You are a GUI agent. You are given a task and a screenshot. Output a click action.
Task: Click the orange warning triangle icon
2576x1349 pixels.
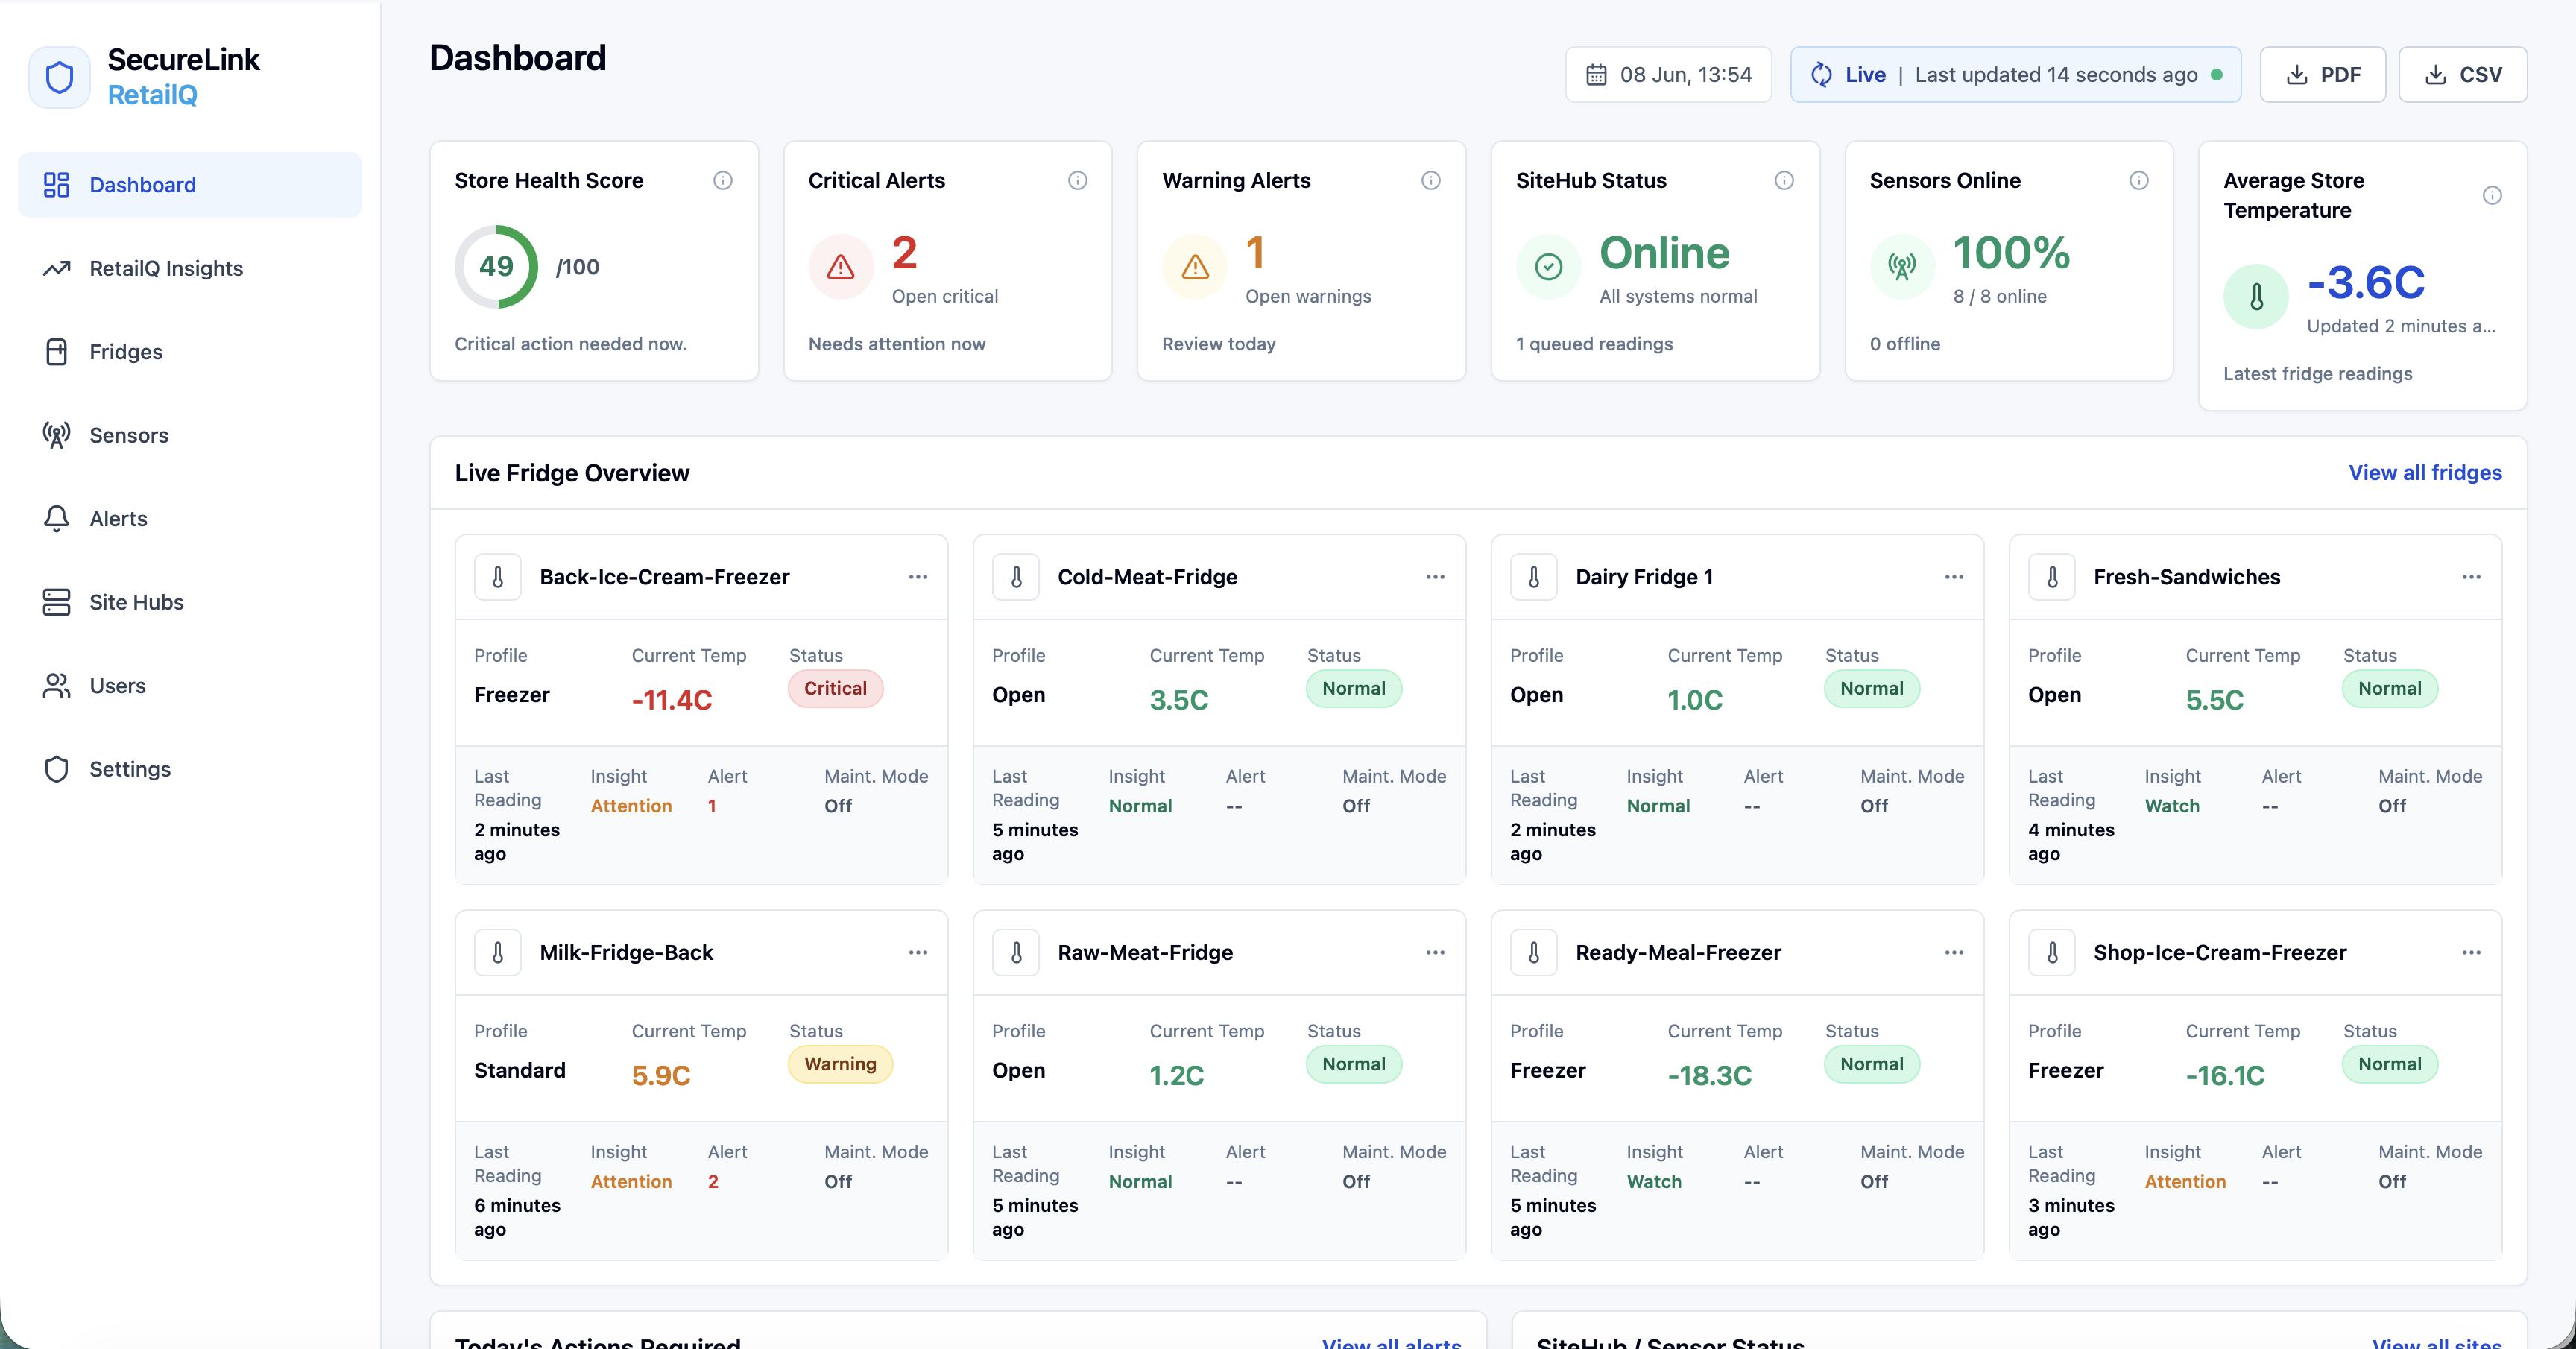[x=1195, y=267]
